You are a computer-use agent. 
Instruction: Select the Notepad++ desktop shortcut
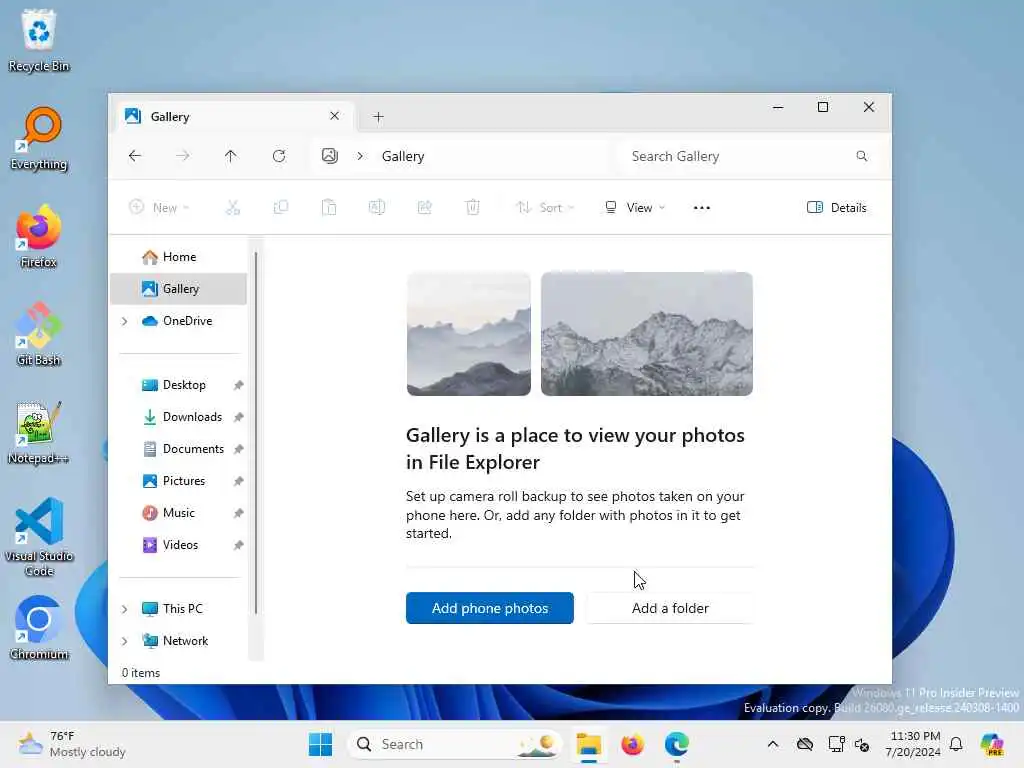click(x=39, y=432)
